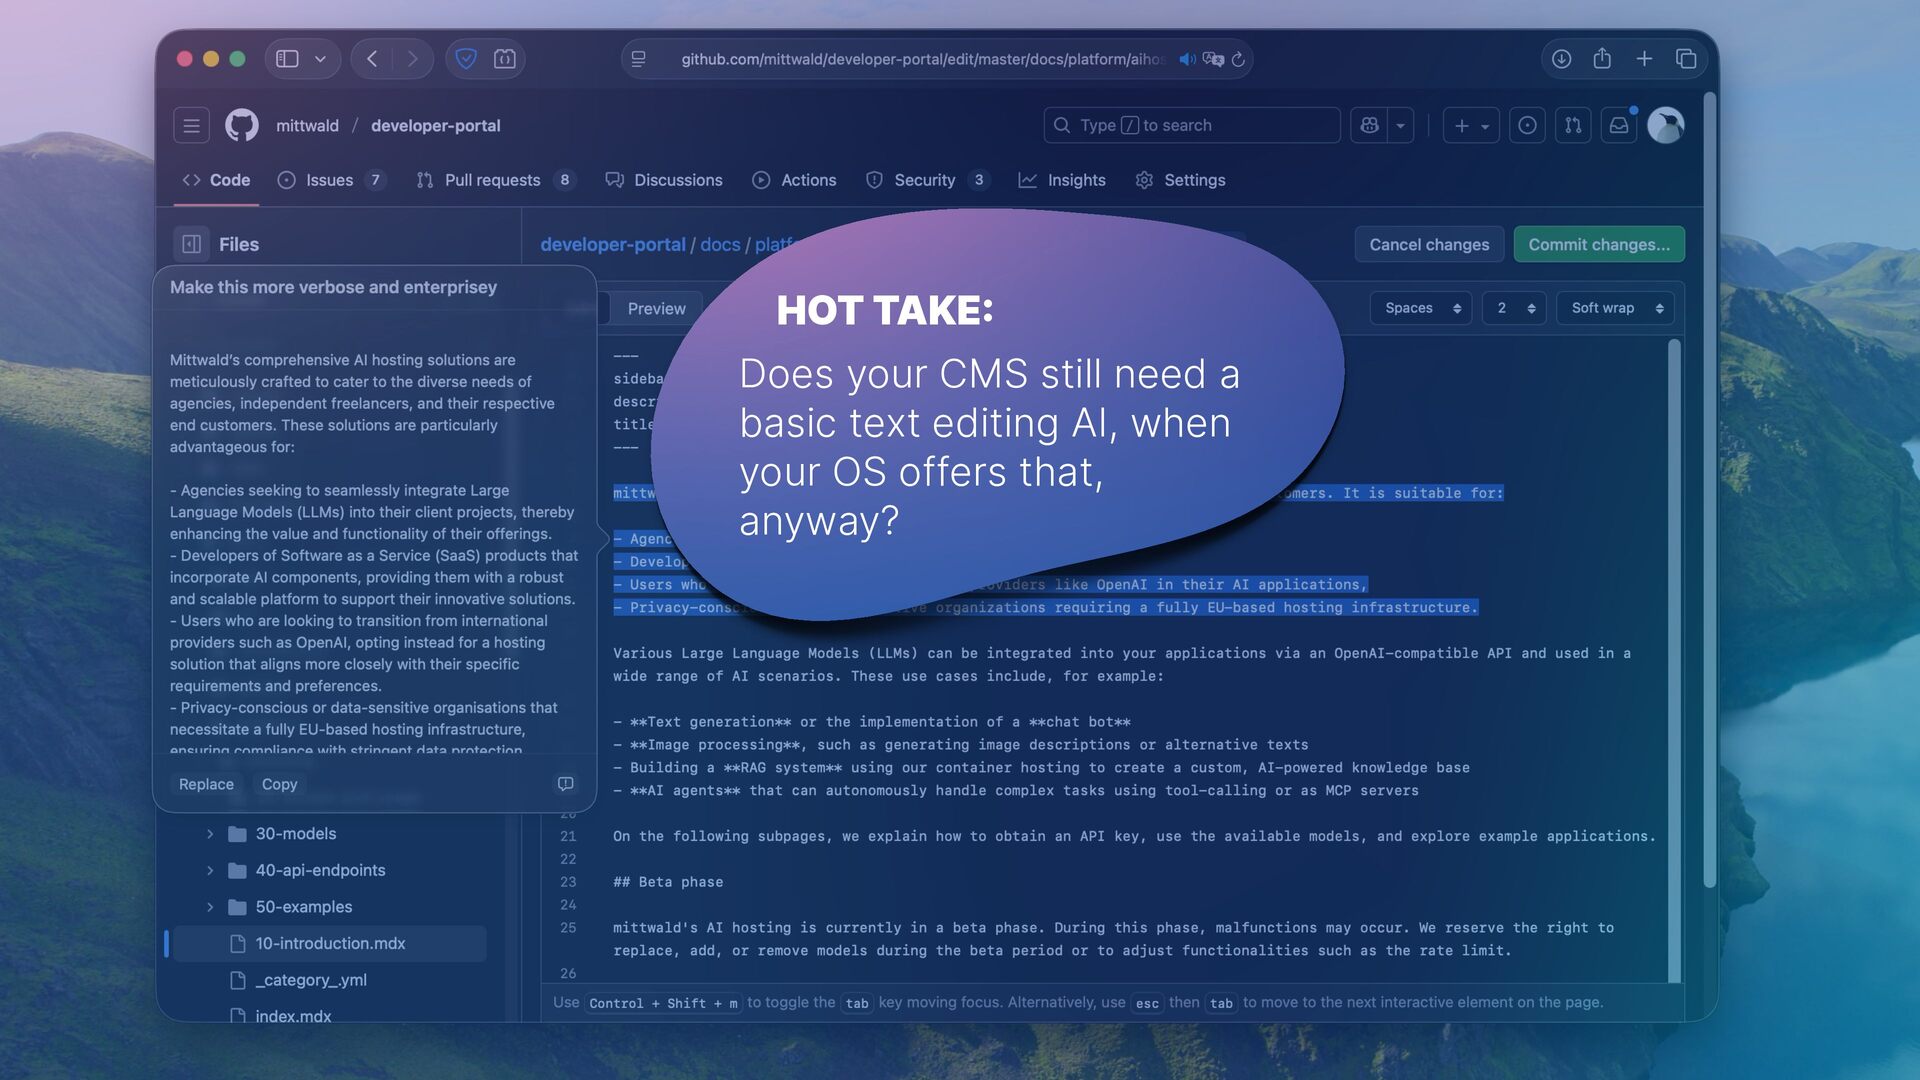This screenshot has width=1920, height=1080.
Task: Switch editor to Preview mode
Action: click(656, 308)
